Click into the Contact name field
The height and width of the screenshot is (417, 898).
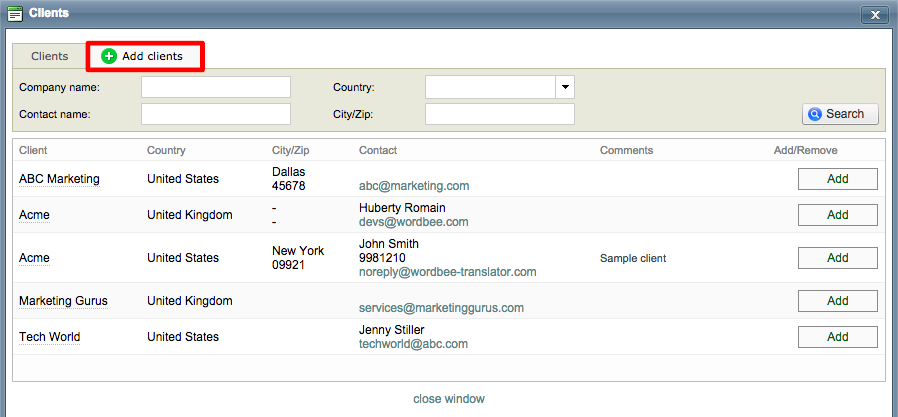215,114
